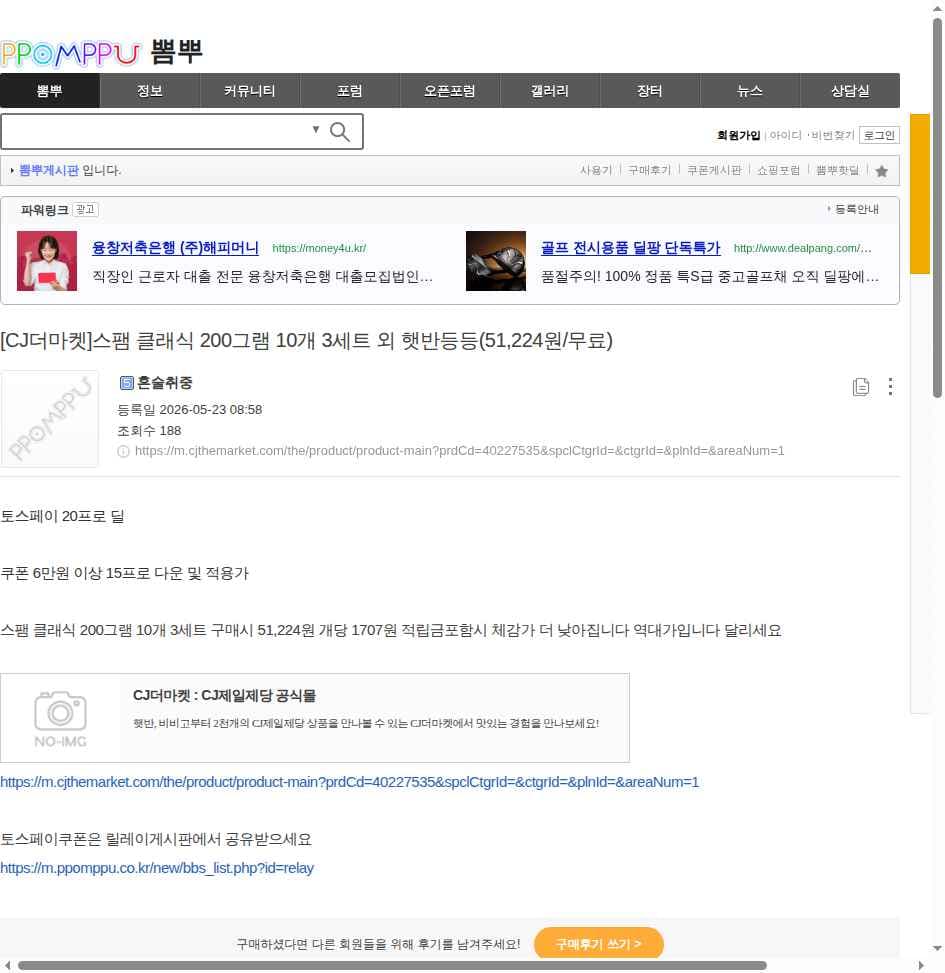Click the 조회수 188 text
Screen dimensions: 945x973
tap(149, 431)
